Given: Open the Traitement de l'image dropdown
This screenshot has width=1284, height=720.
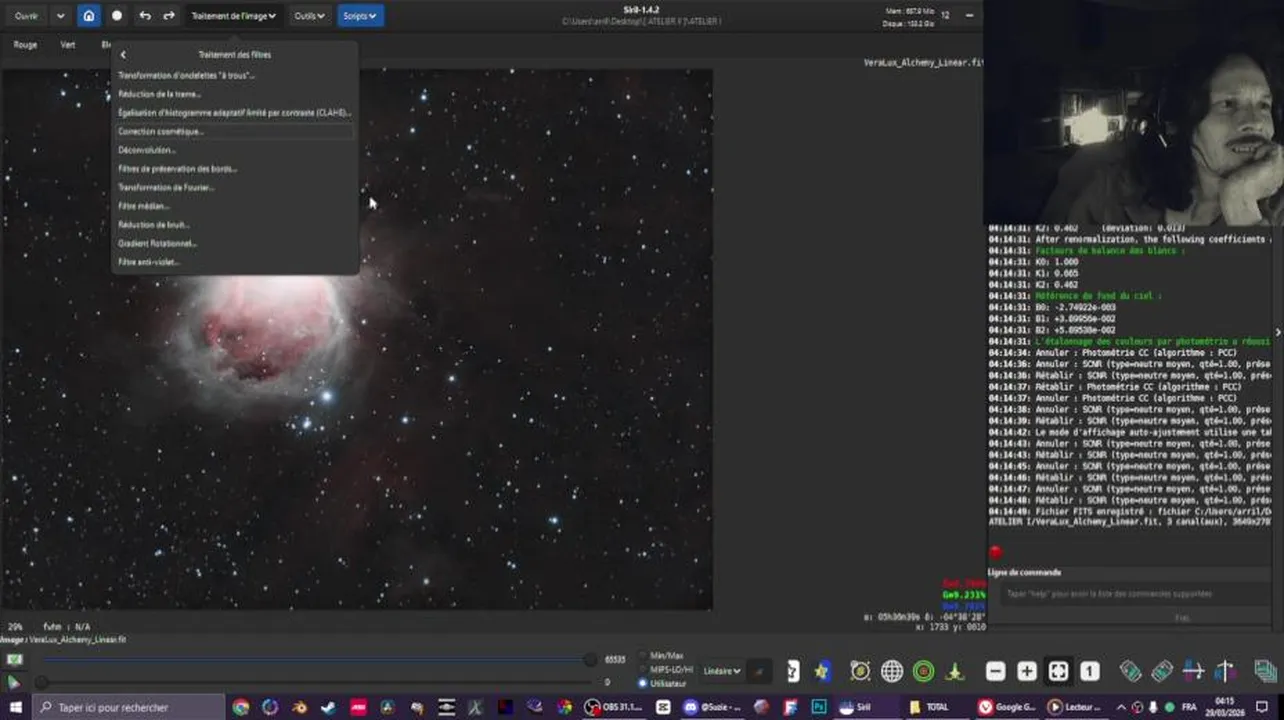Looking at the screenshot, I should coord(233,15).
